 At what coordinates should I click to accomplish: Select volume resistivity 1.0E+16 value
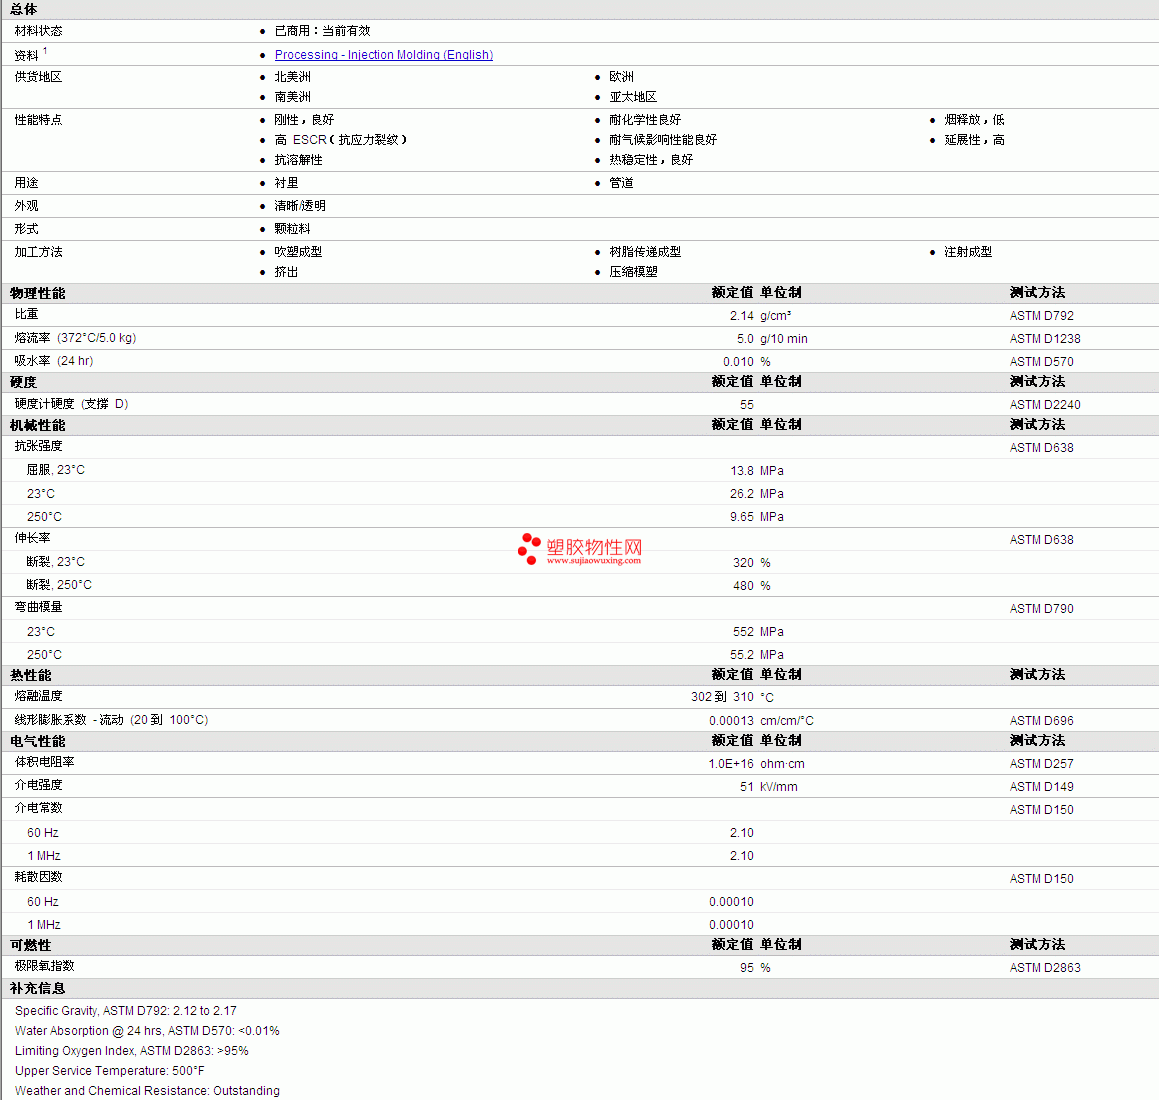(731, 764)
